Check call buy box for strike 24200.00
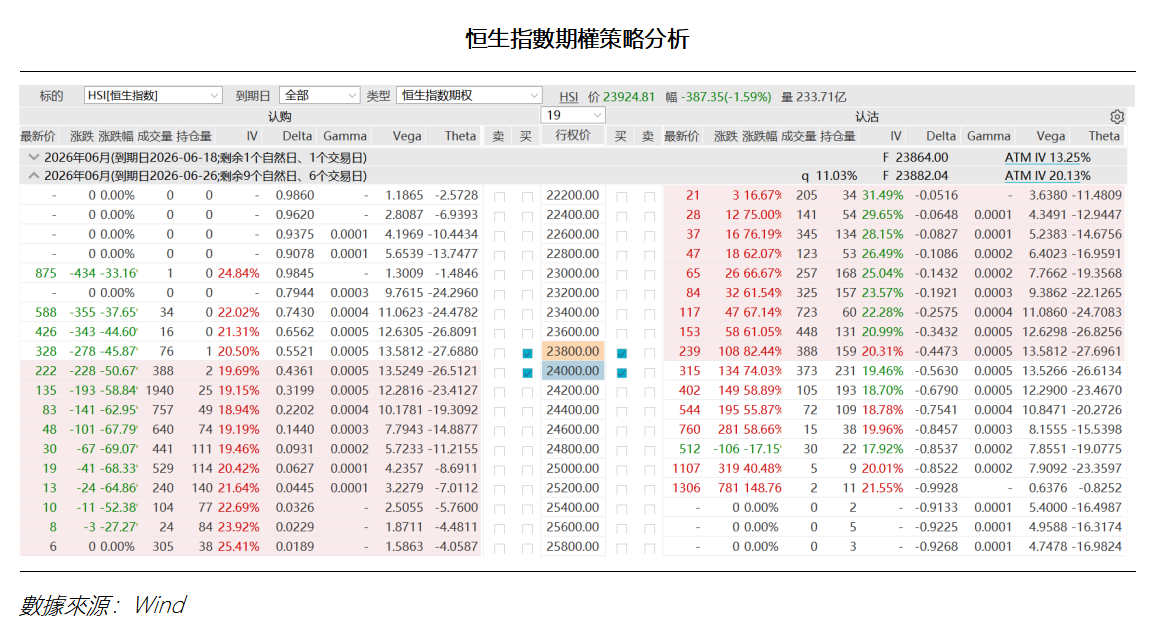Screen dimensions: 1160x631 point(527,392)
